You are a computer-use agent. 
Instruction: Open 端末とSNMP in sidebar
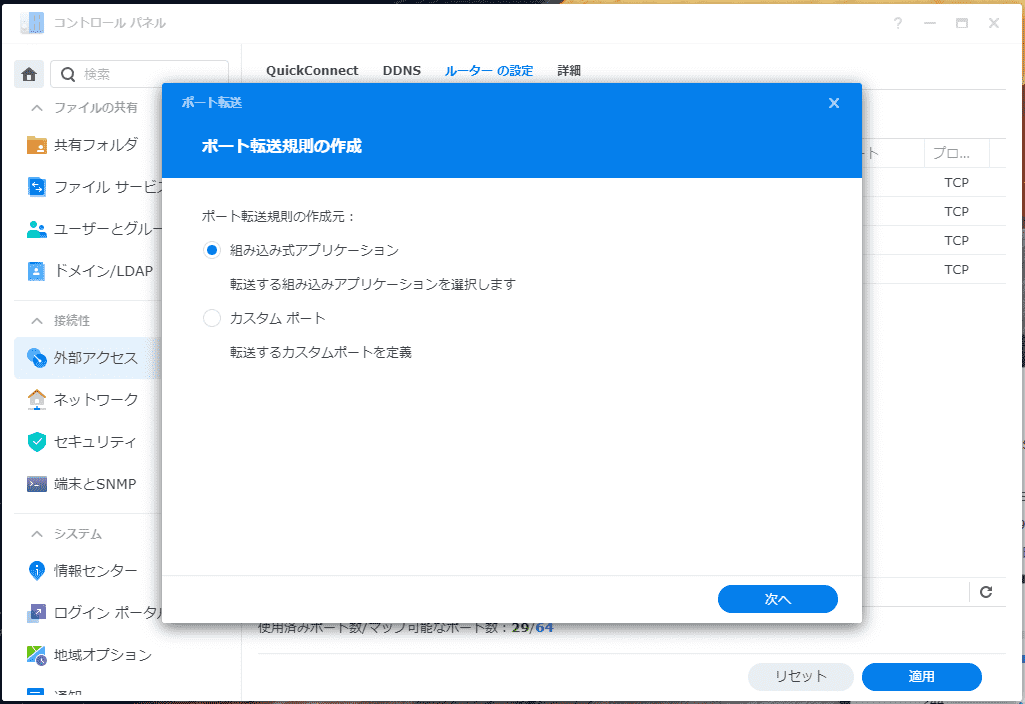(95, 484)
